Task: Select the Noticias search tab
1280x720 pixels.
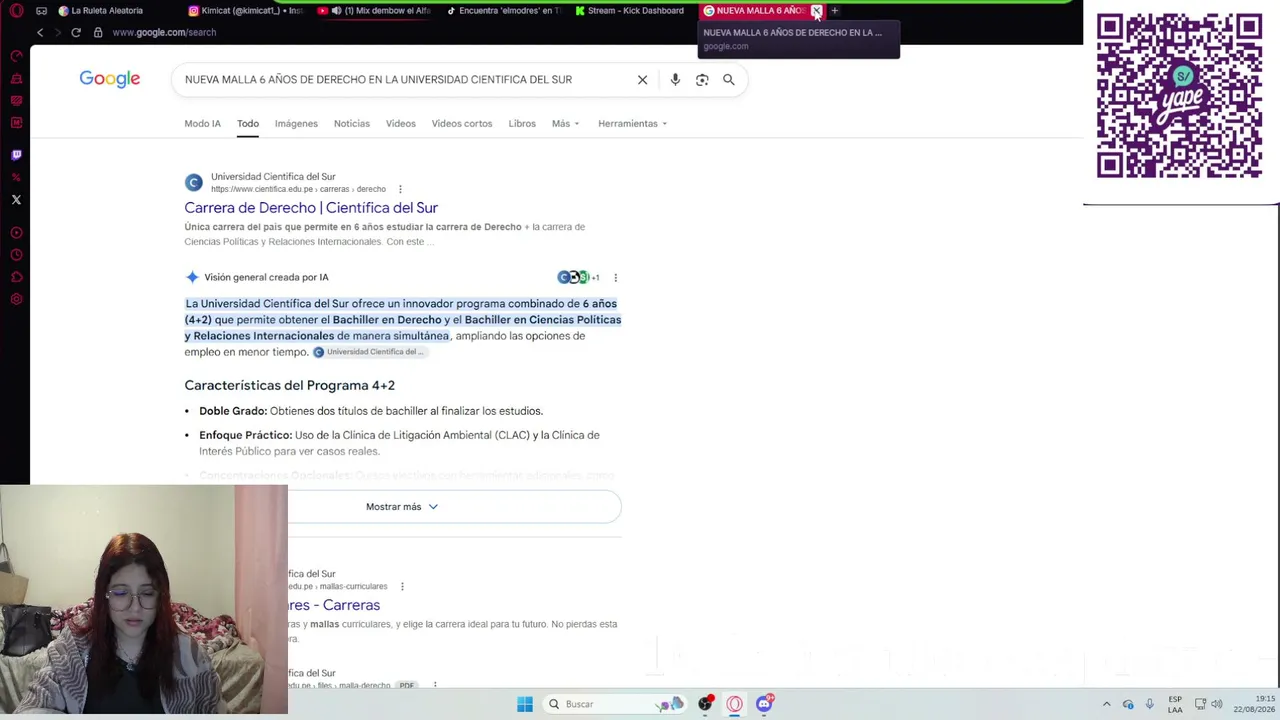Action: click(352, 124)
